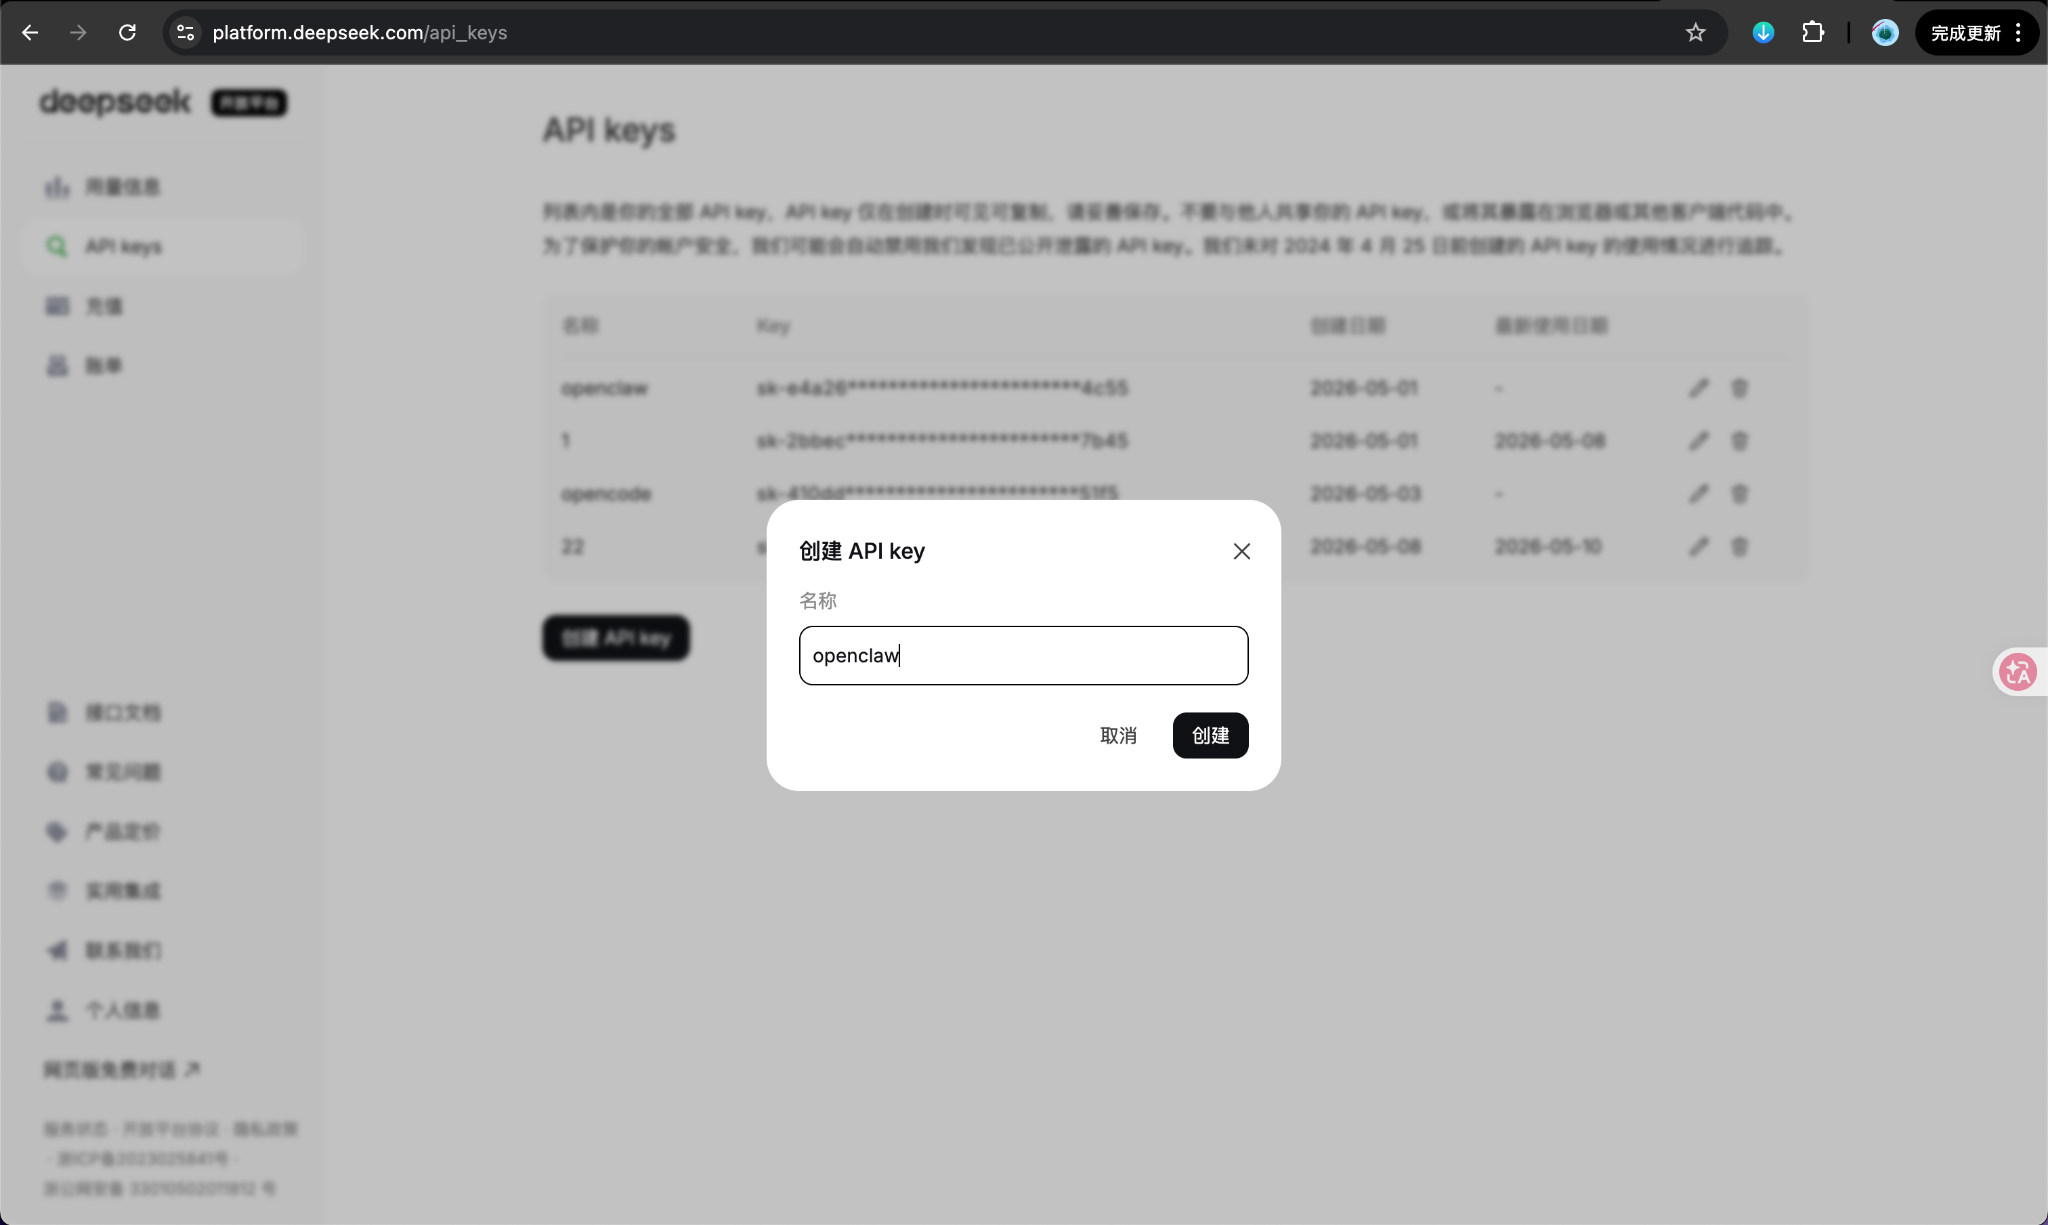The image size is (2048, 1225).
Task: Delete the key named 22 with its trash icon
Action: pyautogui.click(x=1739, y=546)
